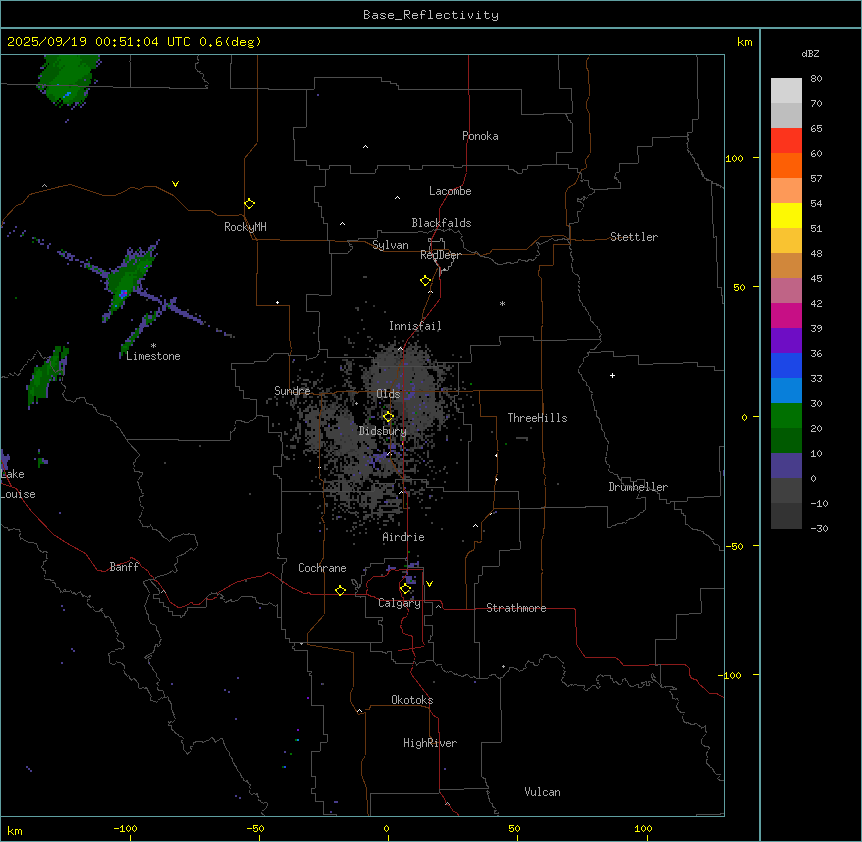
Task: Select the Ponoka city label
Action: click(480, 136)
